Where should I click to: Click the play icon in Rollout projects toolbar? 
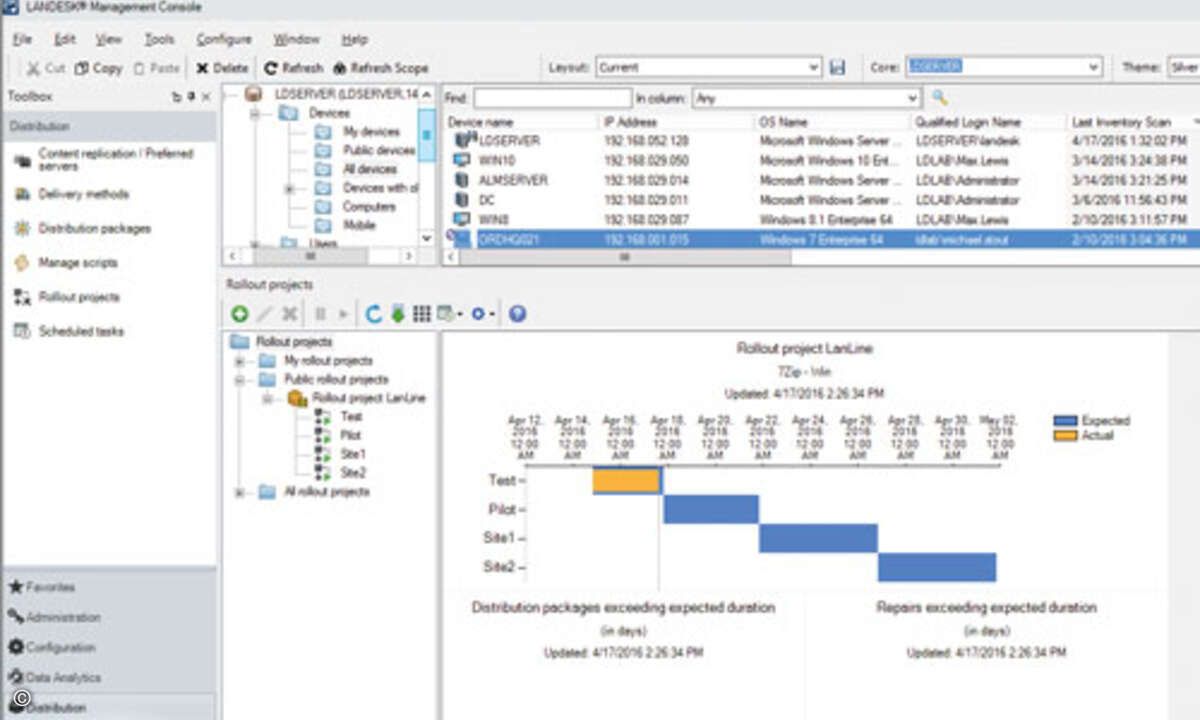pos(344,314)
